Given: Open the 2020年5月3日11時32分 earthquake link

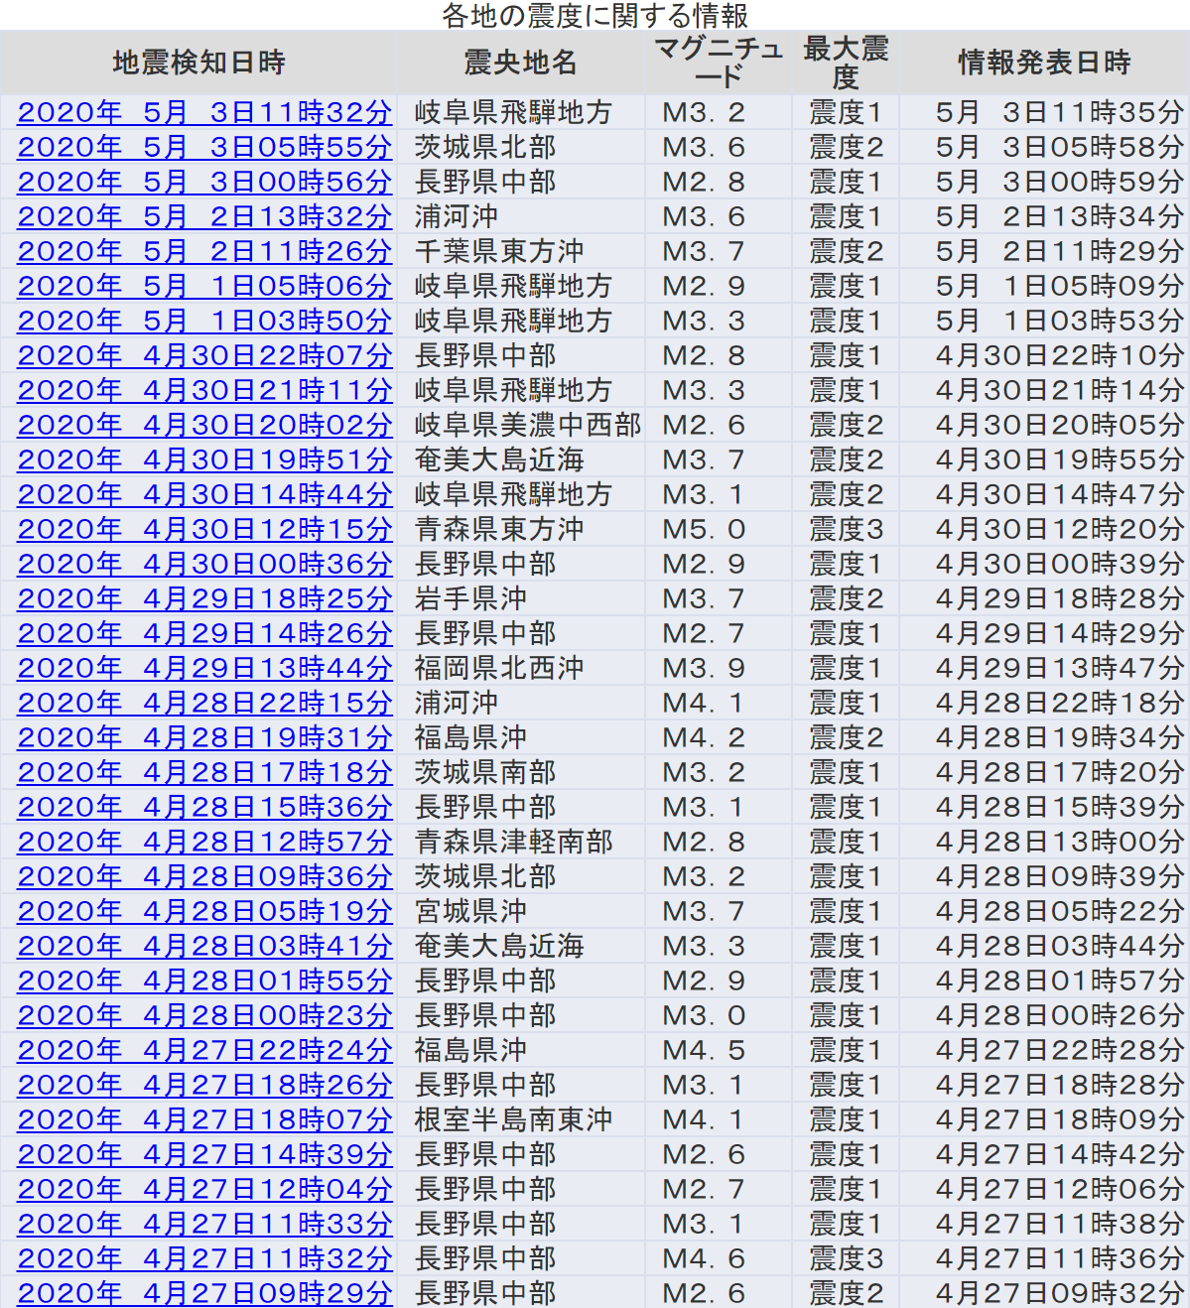Looking at the screenshot, I should [204, 113].
